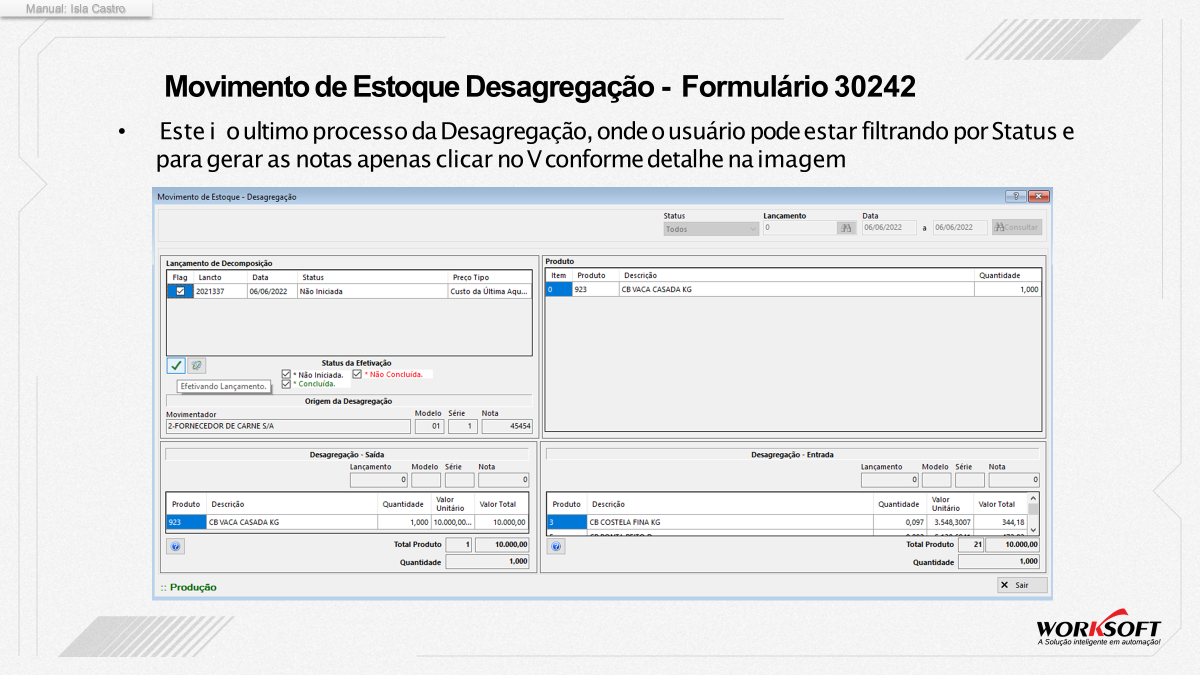Select CB COSTELA FINA KG row in Entrada table
Viewport: 1200px width, 675px height.
tap(730, 522)
